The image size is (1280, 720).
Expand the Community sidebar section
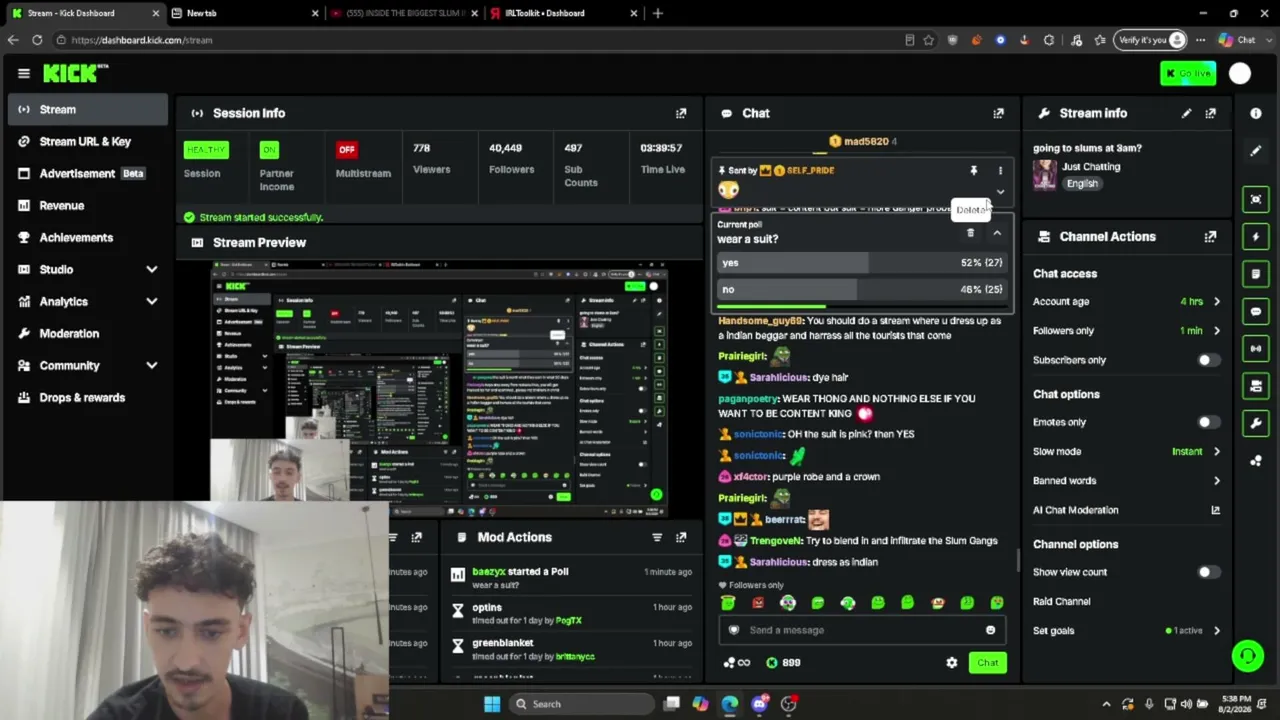tap(151, 365)
